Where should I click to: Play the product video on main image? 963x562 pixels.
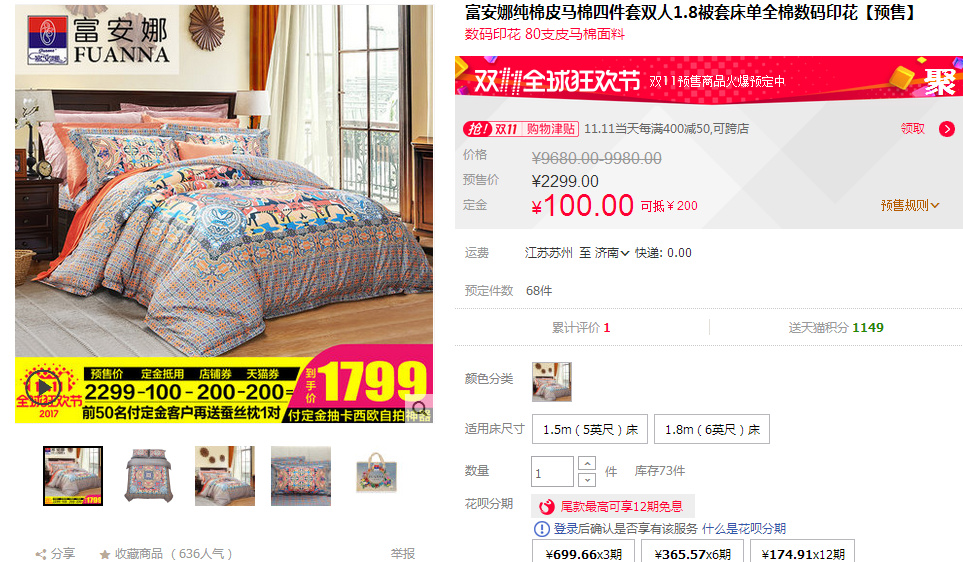click(x=43, y=387)
